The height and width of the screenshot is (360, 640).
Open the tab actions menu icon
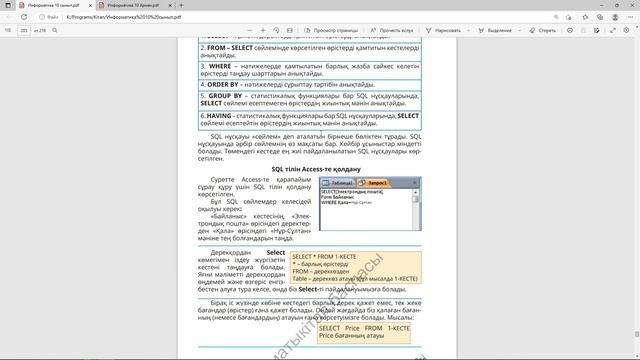(x=8, y=5)
